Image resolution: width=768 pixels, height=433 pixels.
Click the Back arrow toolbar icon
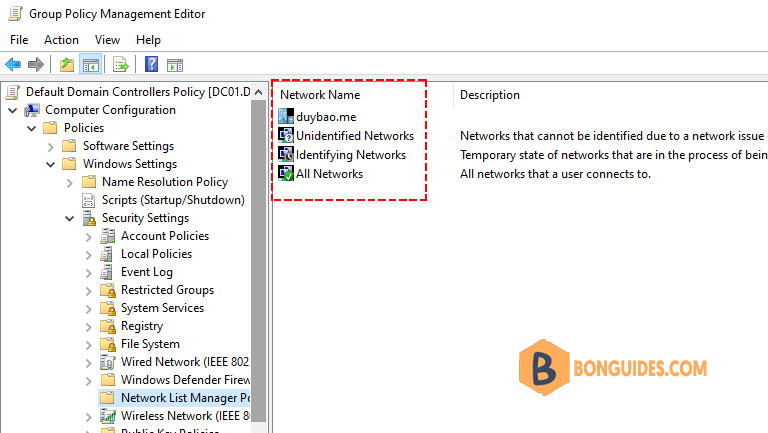click(x=13, y=65)
